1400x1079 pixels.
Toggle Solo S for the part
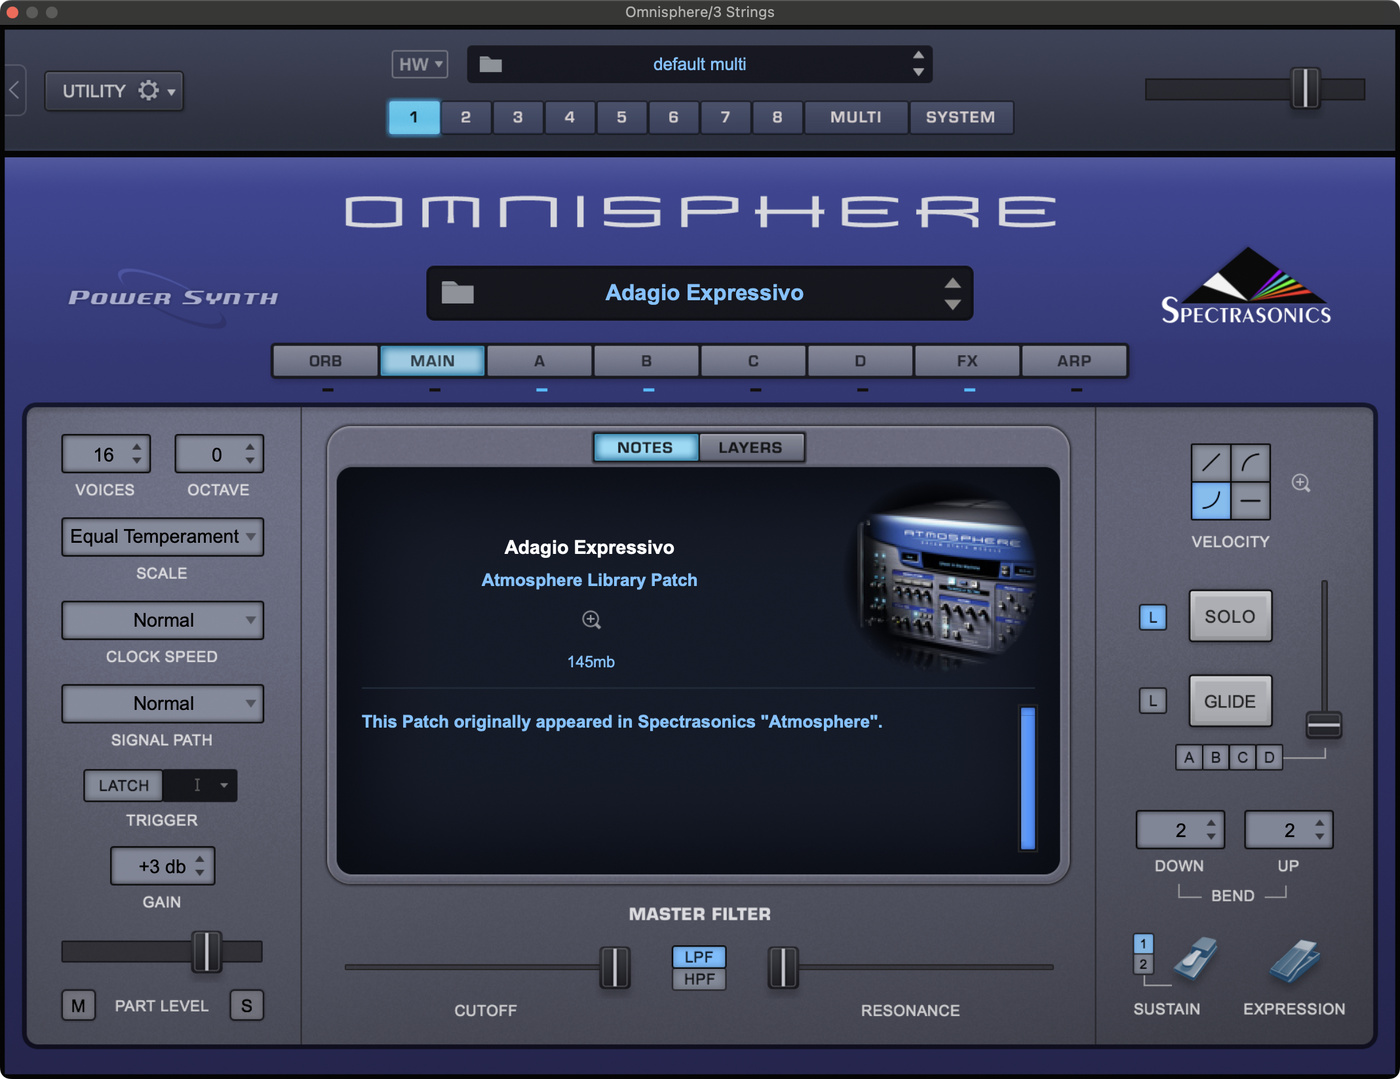tap(247, 1005)
